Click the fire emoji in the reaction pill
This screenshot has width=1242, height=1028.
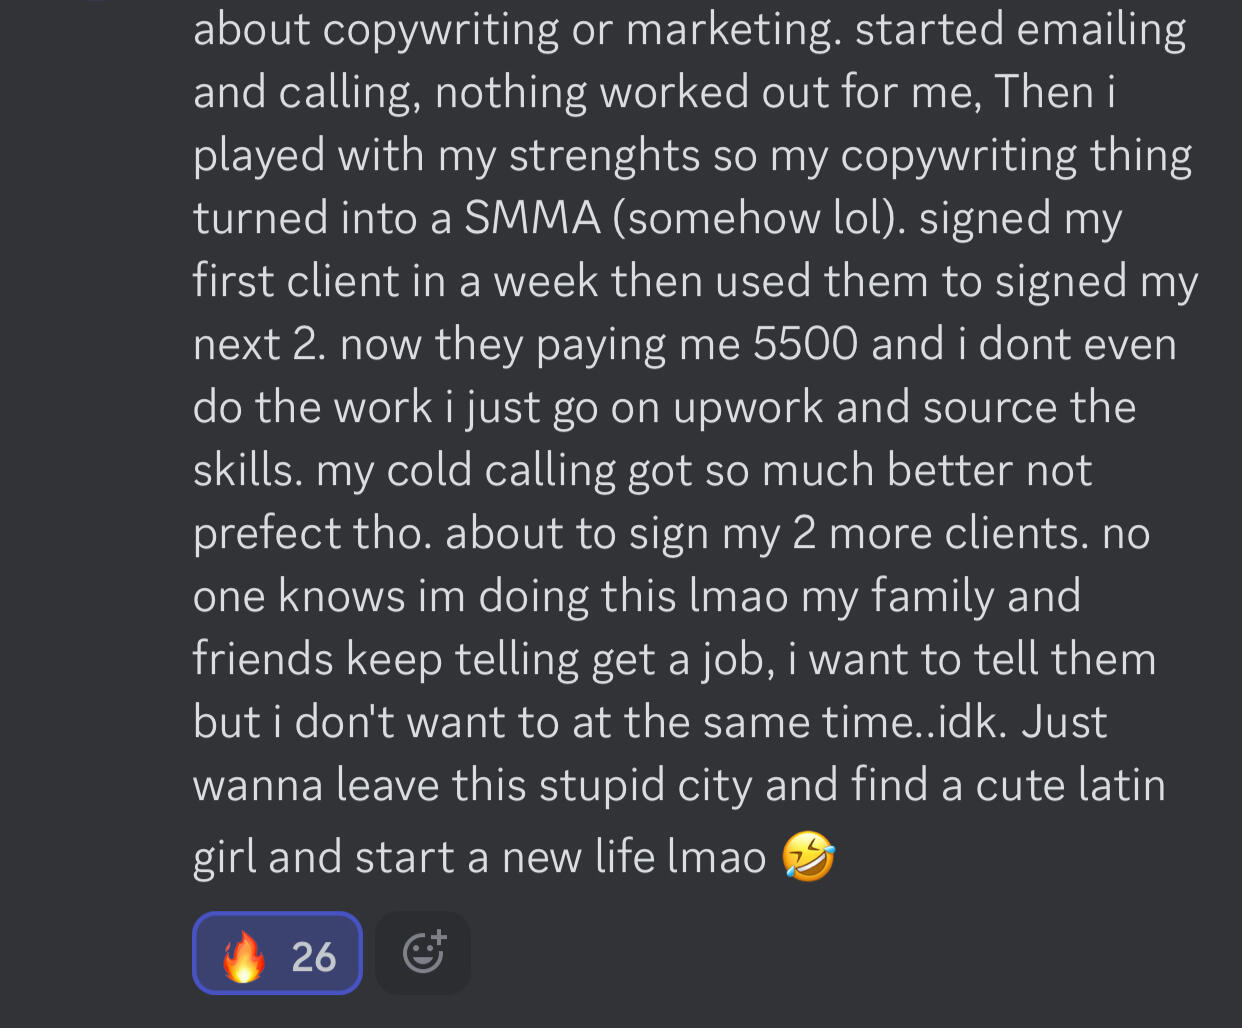pyautogui.click(x=243, y=956)
